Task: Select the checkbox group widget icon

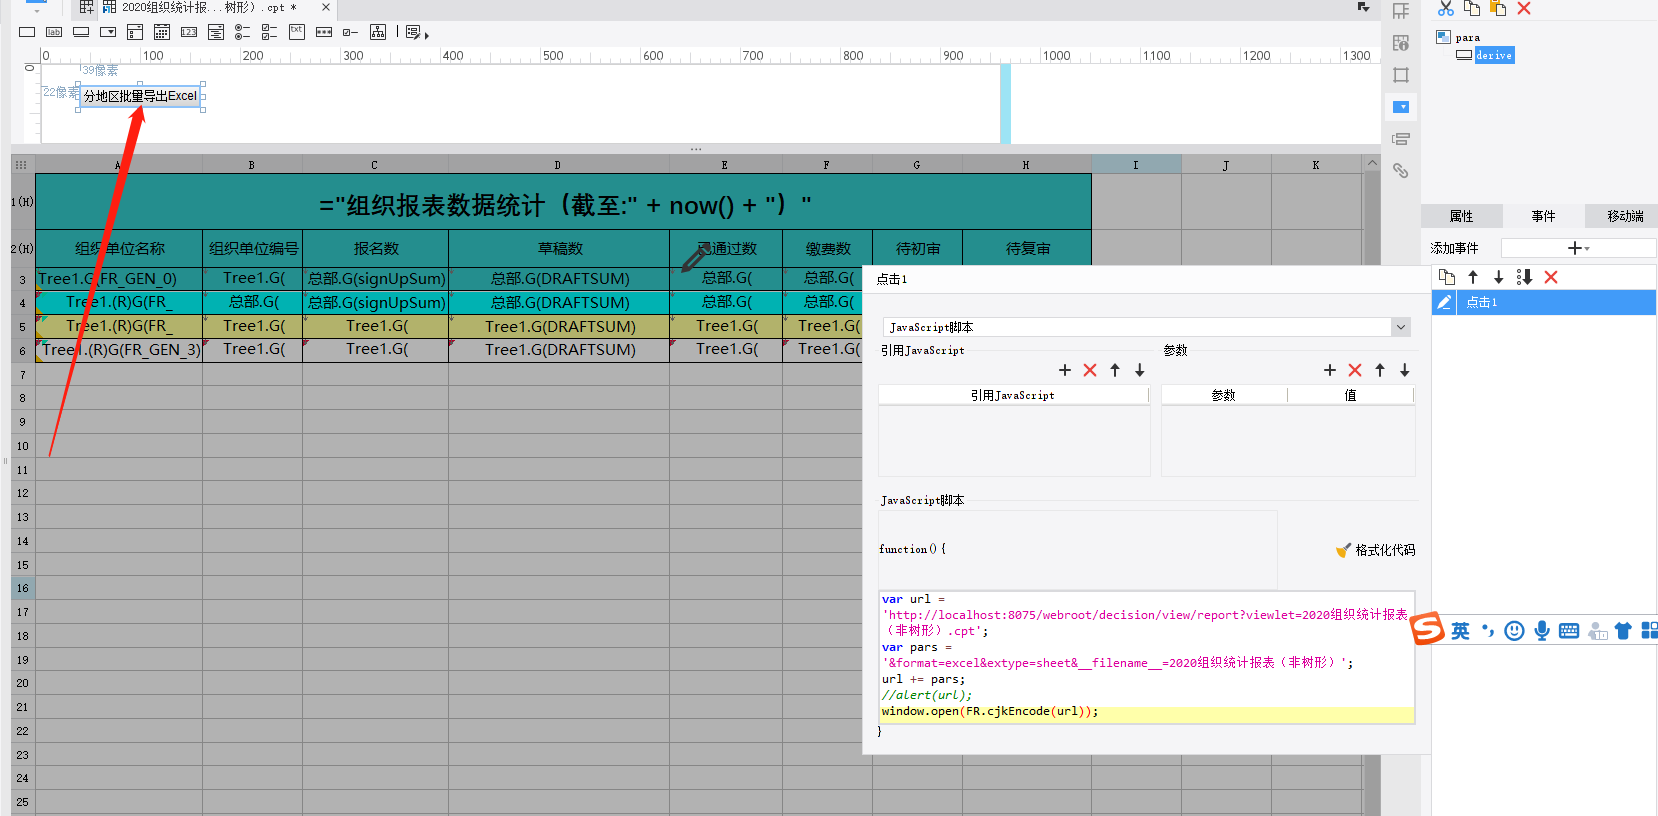Action: click(x=270, y=32)
